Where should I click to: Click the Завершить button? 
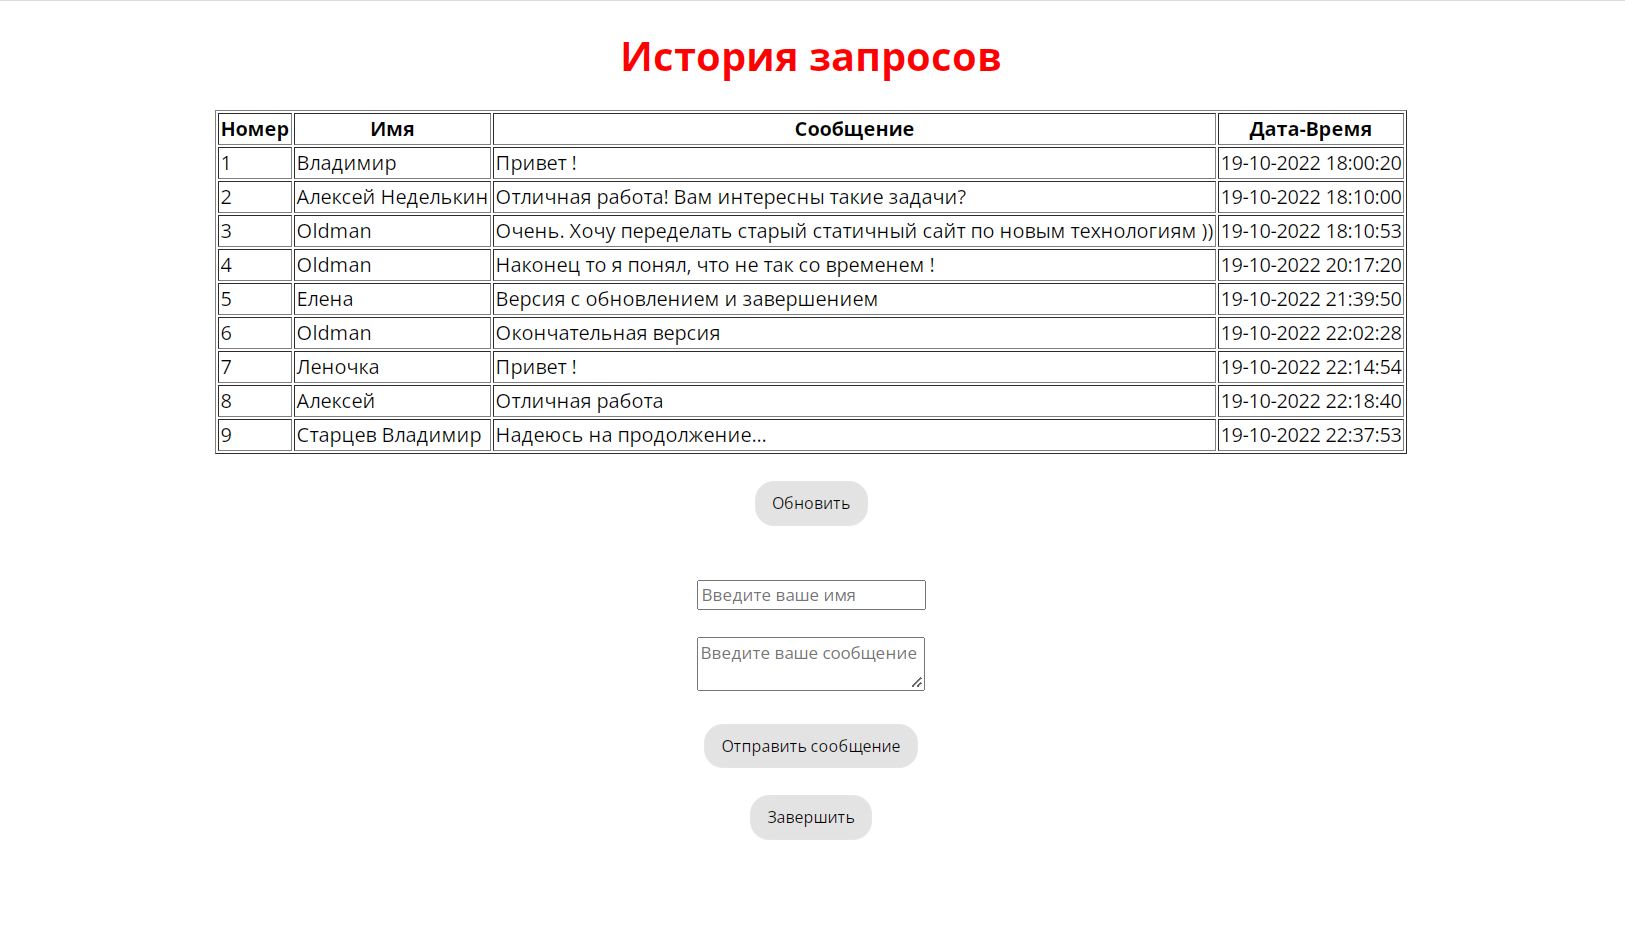810,817
